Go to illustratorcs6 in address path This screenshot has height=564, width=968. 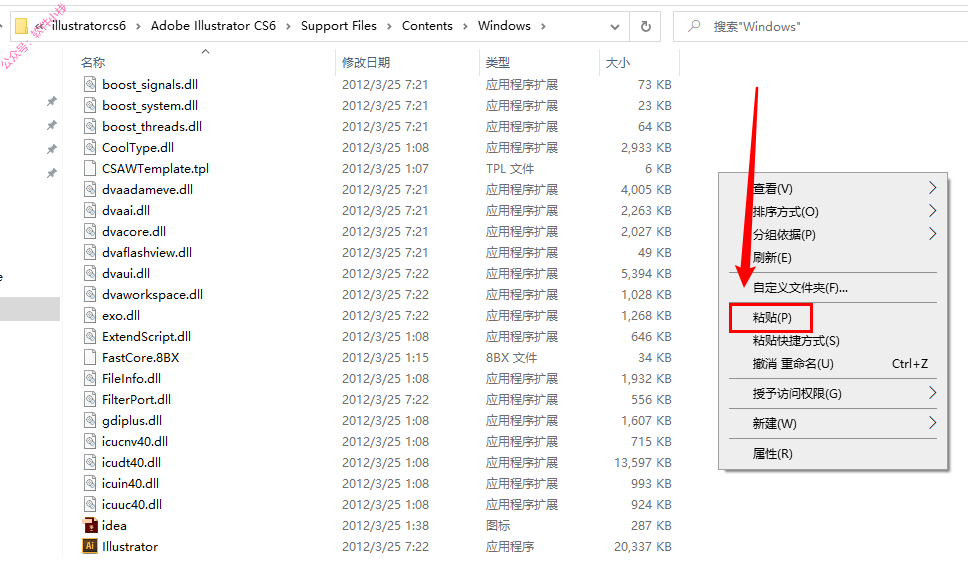[89, 26]
